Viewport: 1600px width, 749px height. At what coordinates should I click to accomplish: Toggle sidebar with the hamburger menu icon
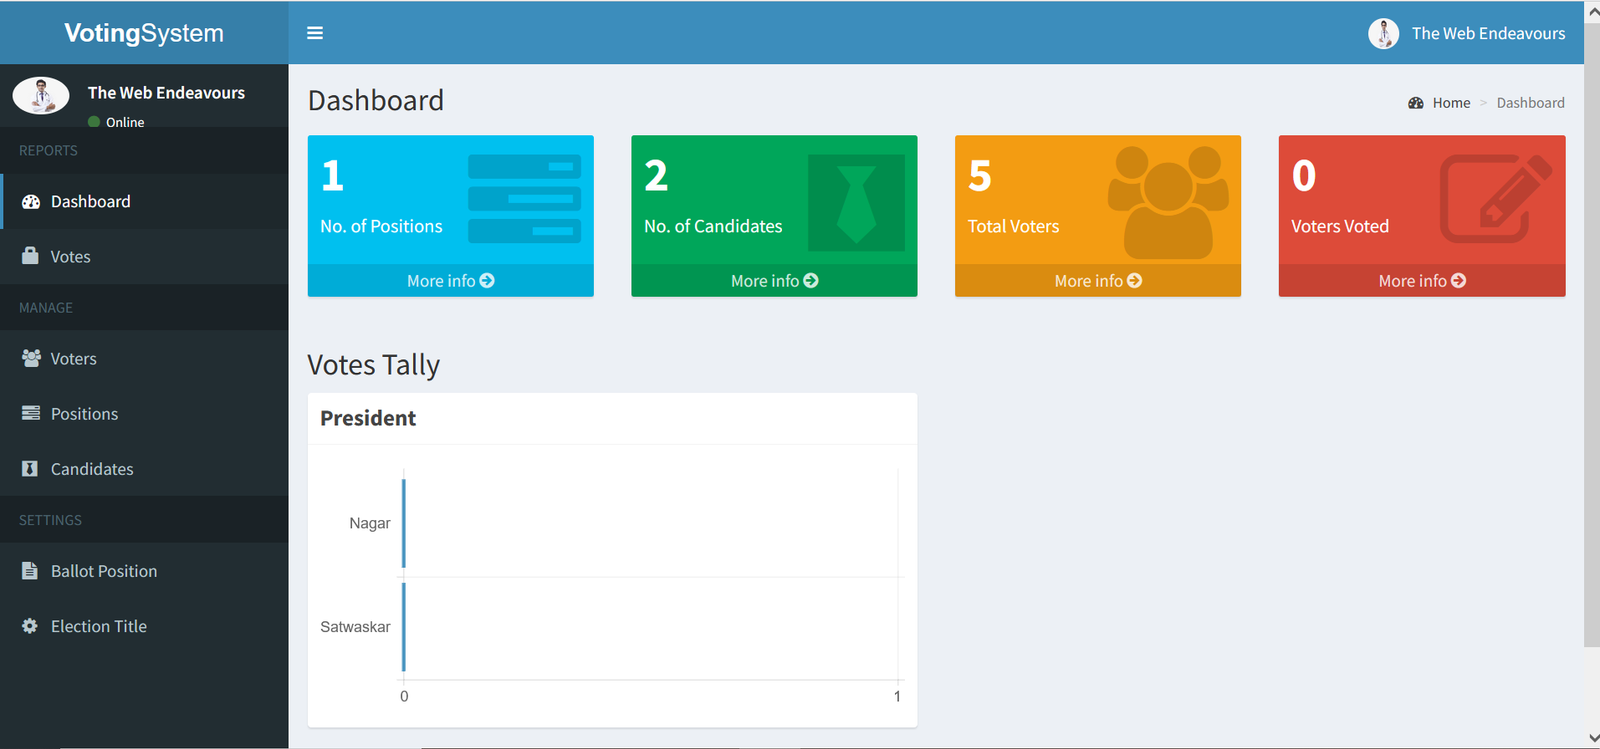[x=315, y=33]
